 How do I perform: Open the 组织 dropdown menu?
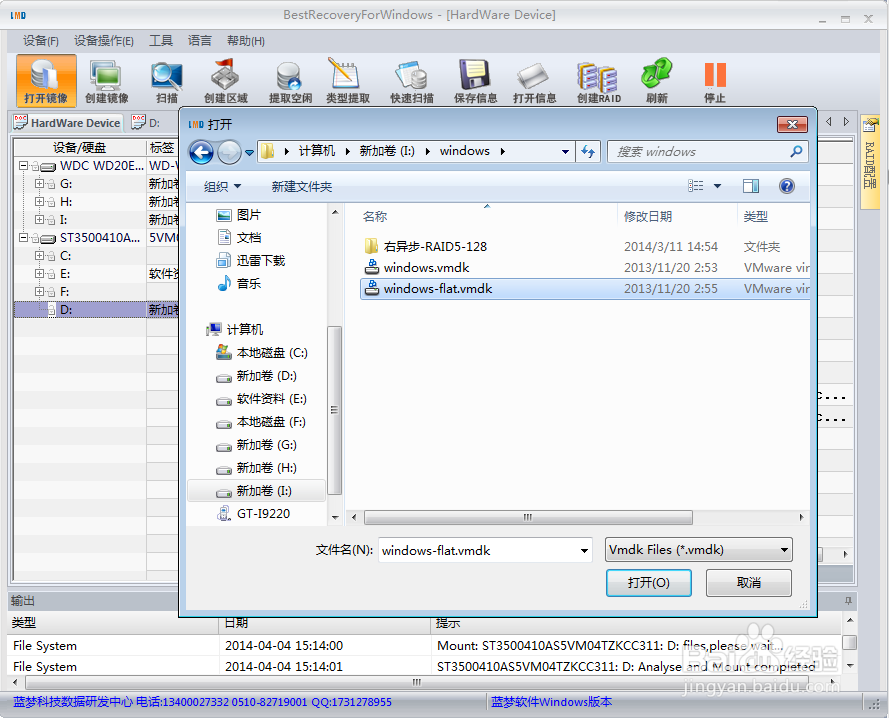click(x=222, y=187)
